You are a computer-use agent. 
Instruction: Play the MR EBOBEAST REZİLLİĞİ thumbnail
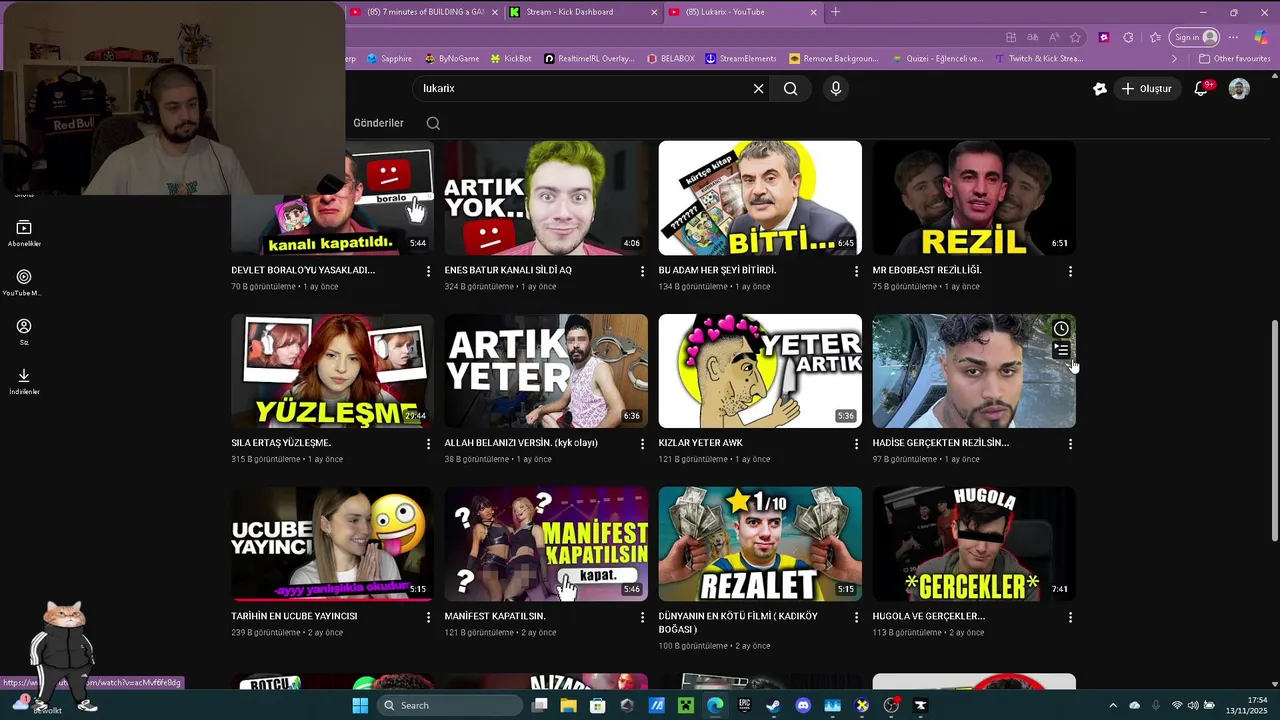tap(974, 198)
